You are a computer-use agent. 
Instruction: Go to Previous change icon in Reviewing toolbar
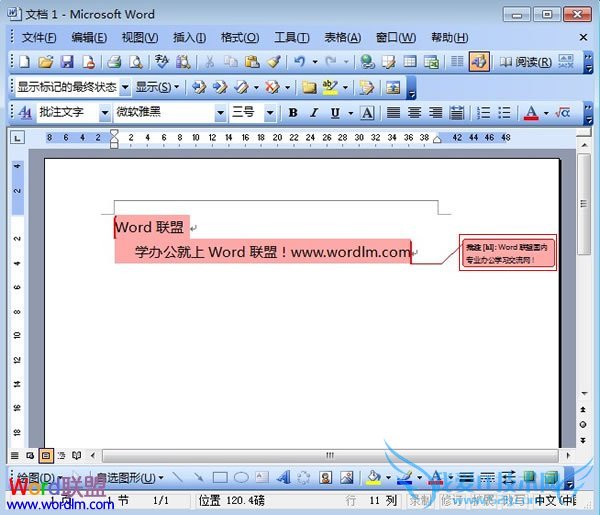pyautogui.click(x=199, y=87)
